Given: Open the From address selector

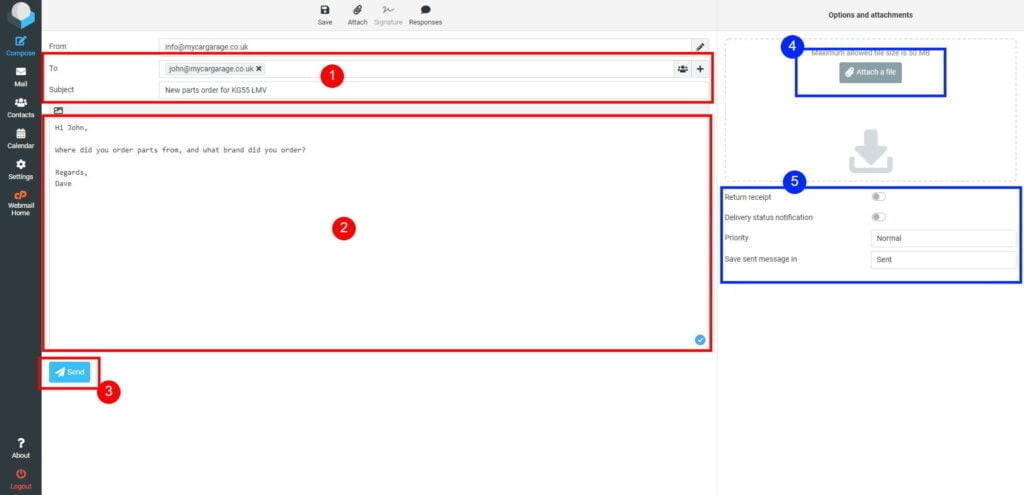Looking at the screenshot, I should pyautogui.click(x=425, y=46).
